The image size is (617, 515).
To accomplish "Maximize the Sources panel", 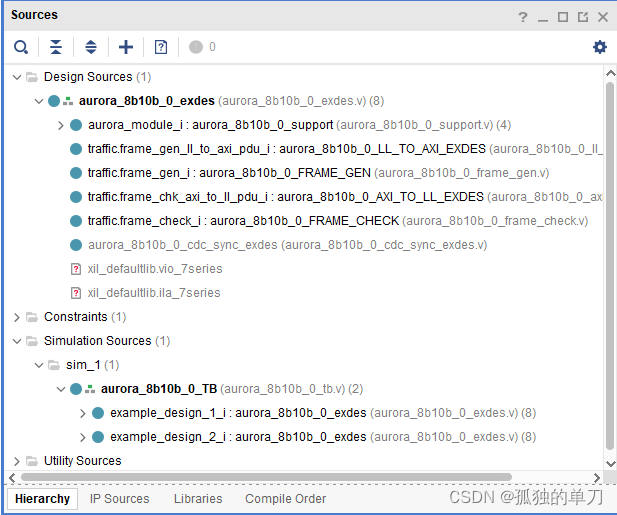I will [563, 17].
